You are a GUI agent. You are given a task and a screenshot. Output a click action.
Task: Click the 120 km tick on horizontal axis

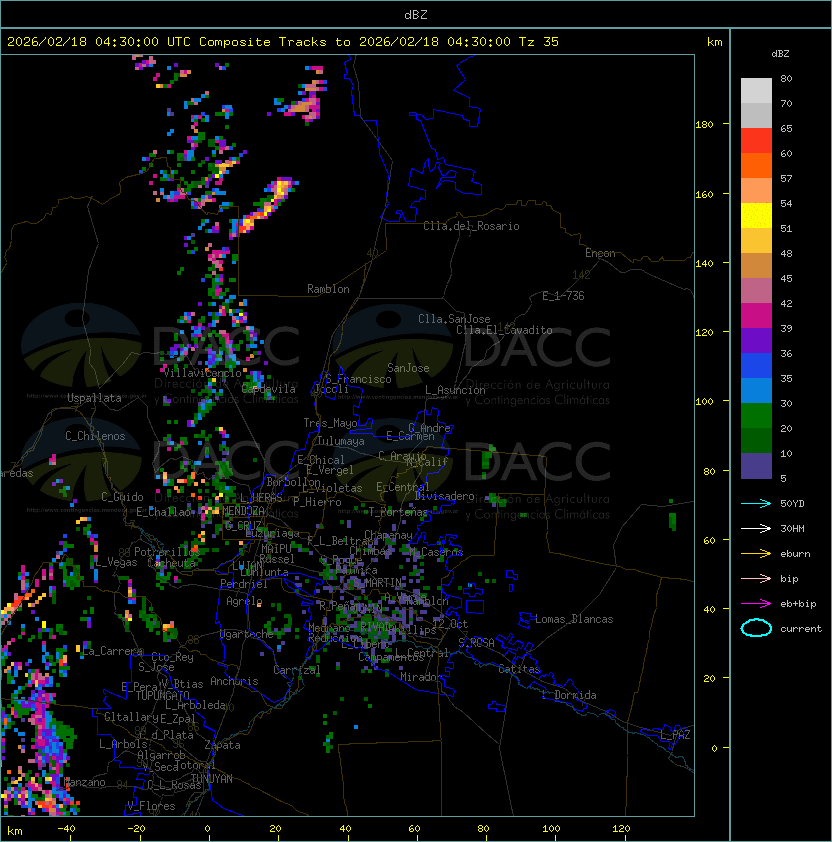(621, 829)
